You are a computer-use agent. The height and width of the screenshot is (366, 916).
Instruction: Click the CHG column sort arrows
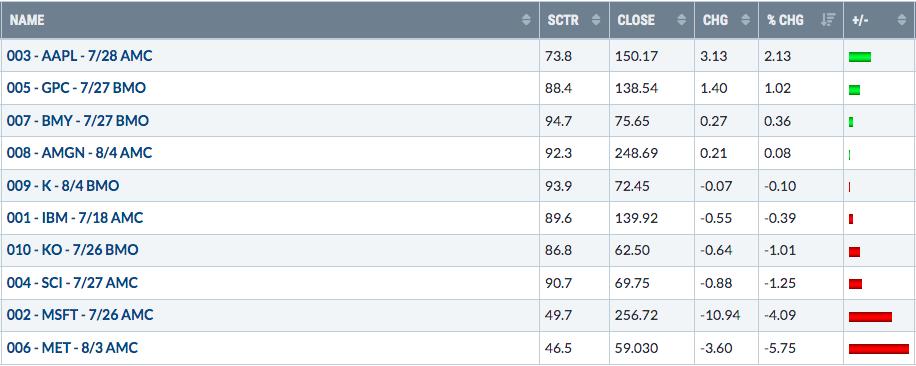click(x=745, y=20)
